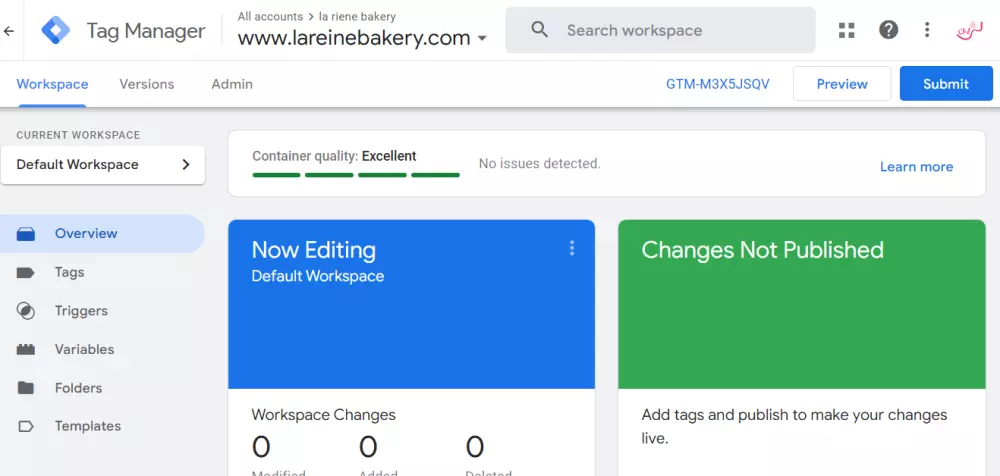Switch to the Admin tab
Screen dimensions: 1000x476
(232, 84)
